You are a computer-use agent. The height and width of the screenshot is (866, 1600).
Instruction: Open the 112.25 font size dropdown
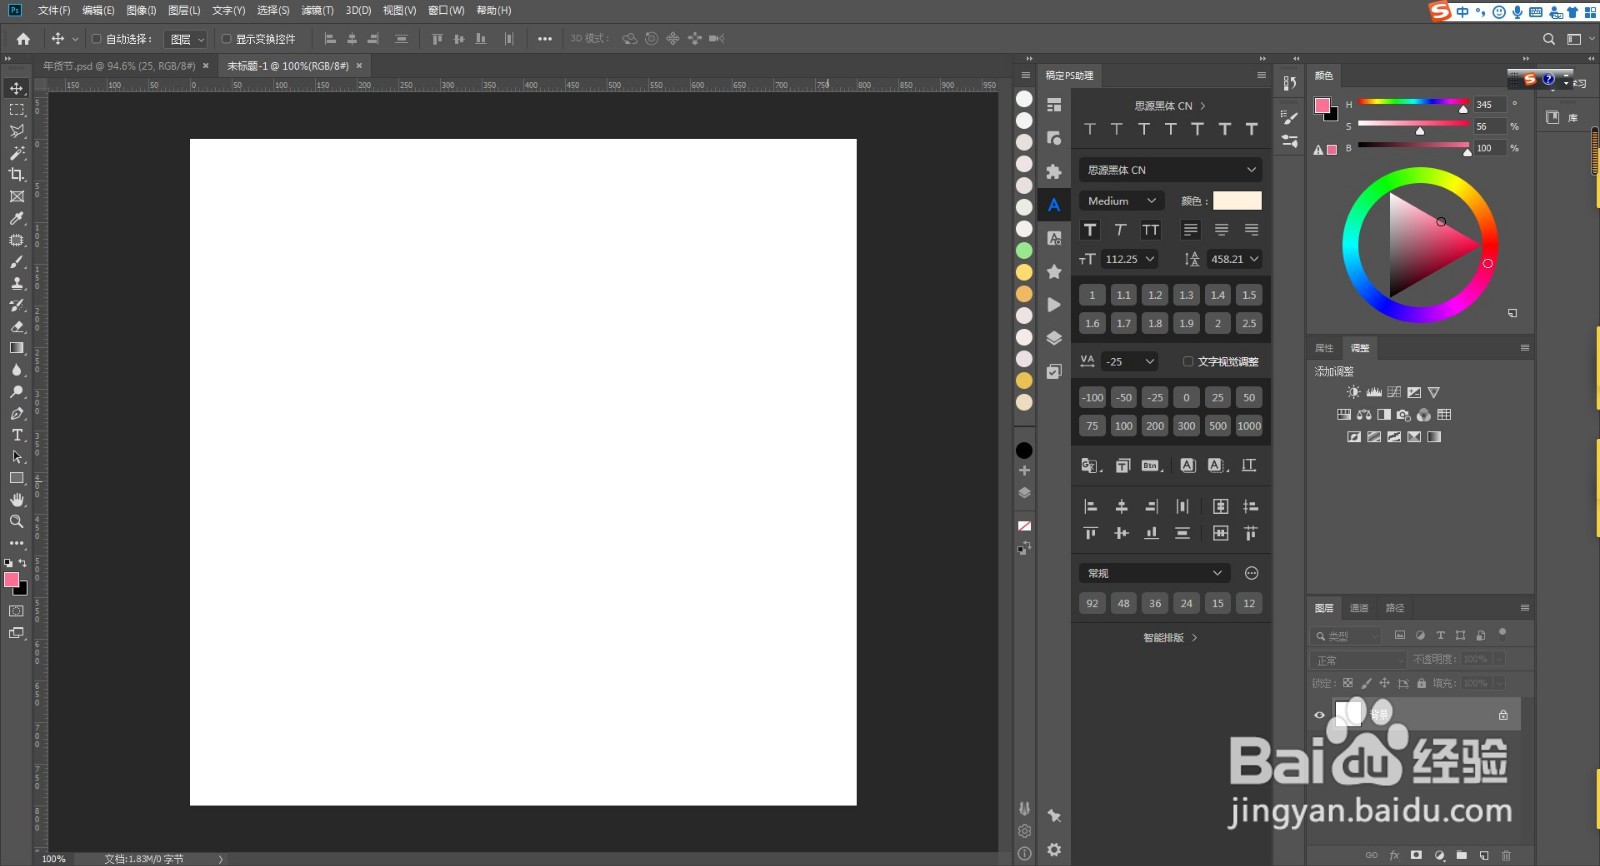pos(1130,259)
